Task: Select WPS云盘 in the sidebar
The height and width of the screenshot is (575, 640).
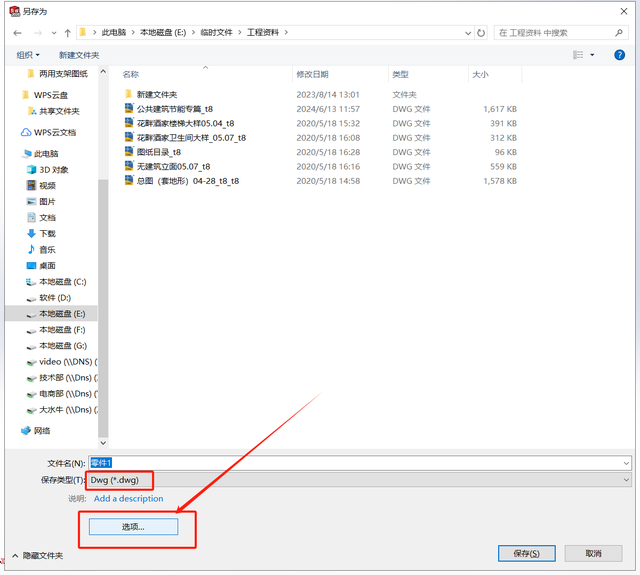Action: tap(50, 95)
